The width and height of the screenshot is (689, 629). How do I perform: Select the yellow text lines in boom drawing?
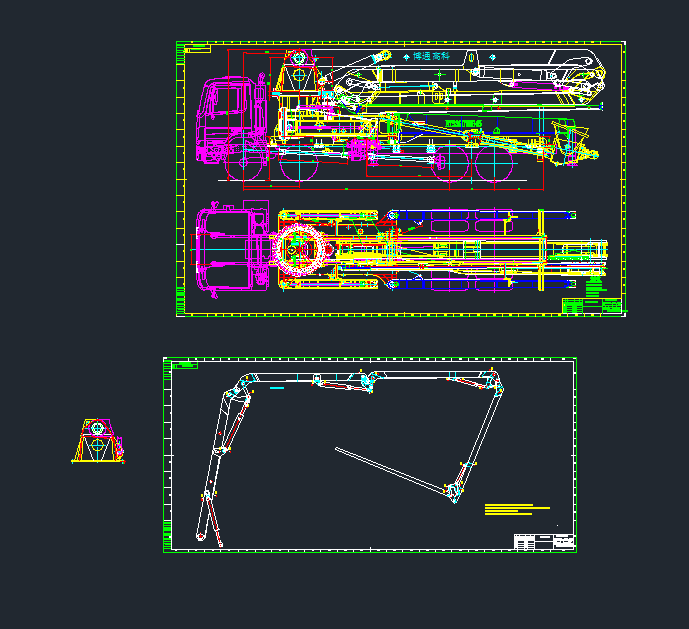516,509
